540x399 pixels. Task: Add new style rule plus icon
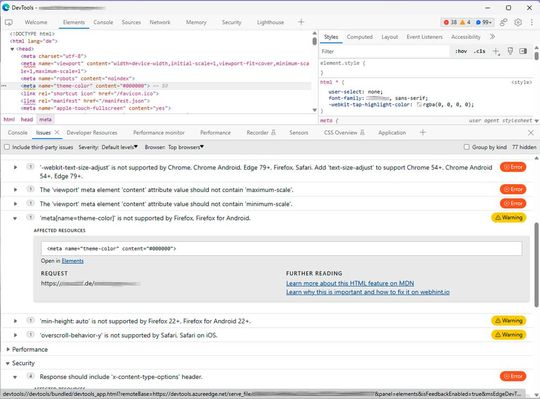click(496, 51)
